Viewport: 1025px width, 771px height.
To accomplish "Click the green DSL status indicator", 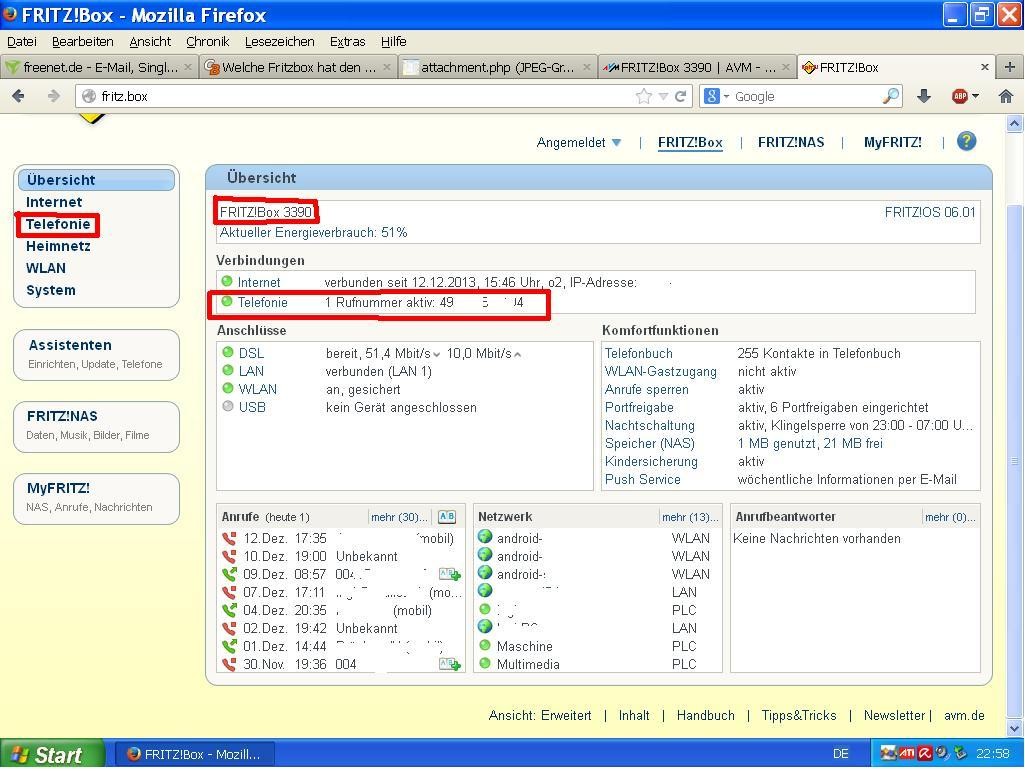I will click(227, 352).
